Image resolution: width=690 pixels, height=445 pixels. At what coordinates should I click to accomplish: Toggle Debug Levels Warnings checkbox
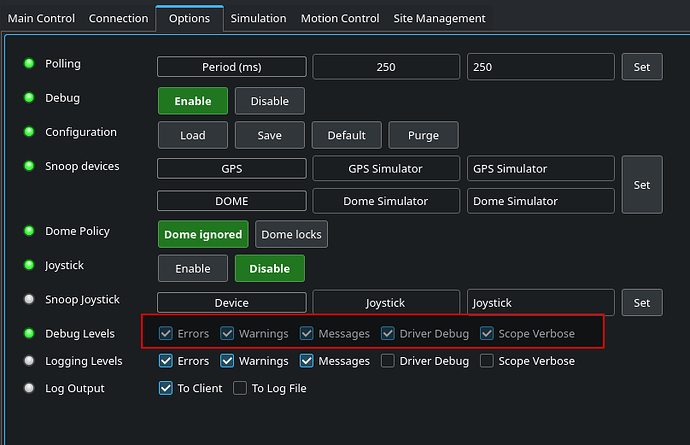pos(227,333)
